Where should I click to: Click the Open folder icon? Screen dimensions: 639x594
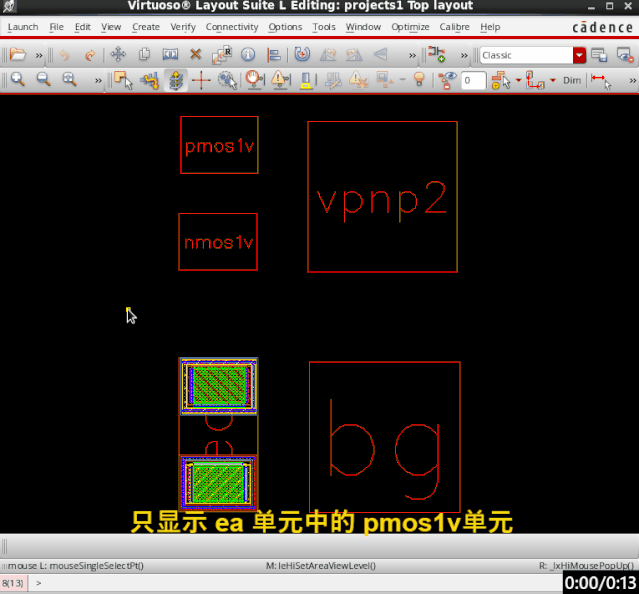coord(17,55)
